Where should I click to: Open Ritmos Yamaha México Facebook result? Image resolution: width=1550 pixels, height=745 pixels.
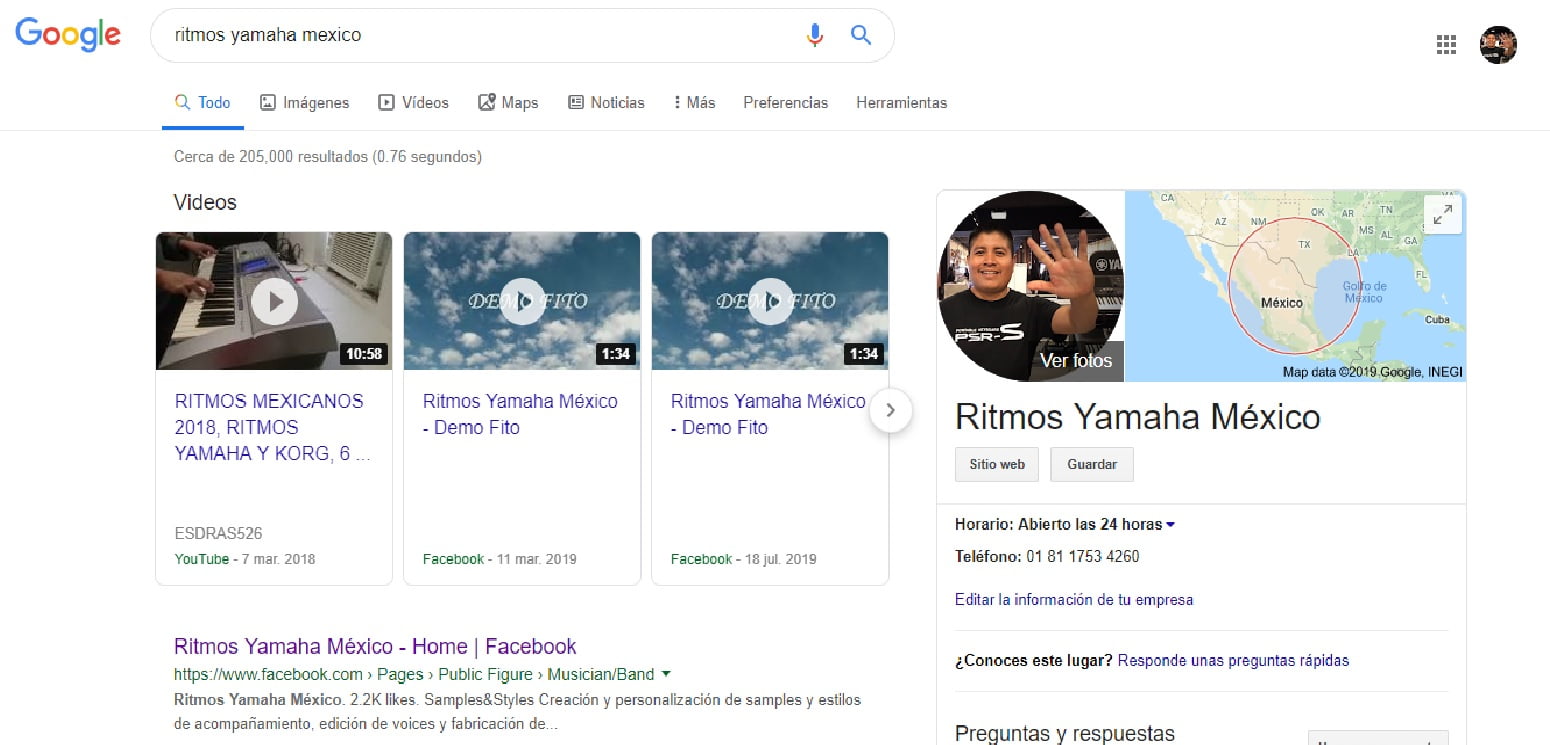pos(375,646)
